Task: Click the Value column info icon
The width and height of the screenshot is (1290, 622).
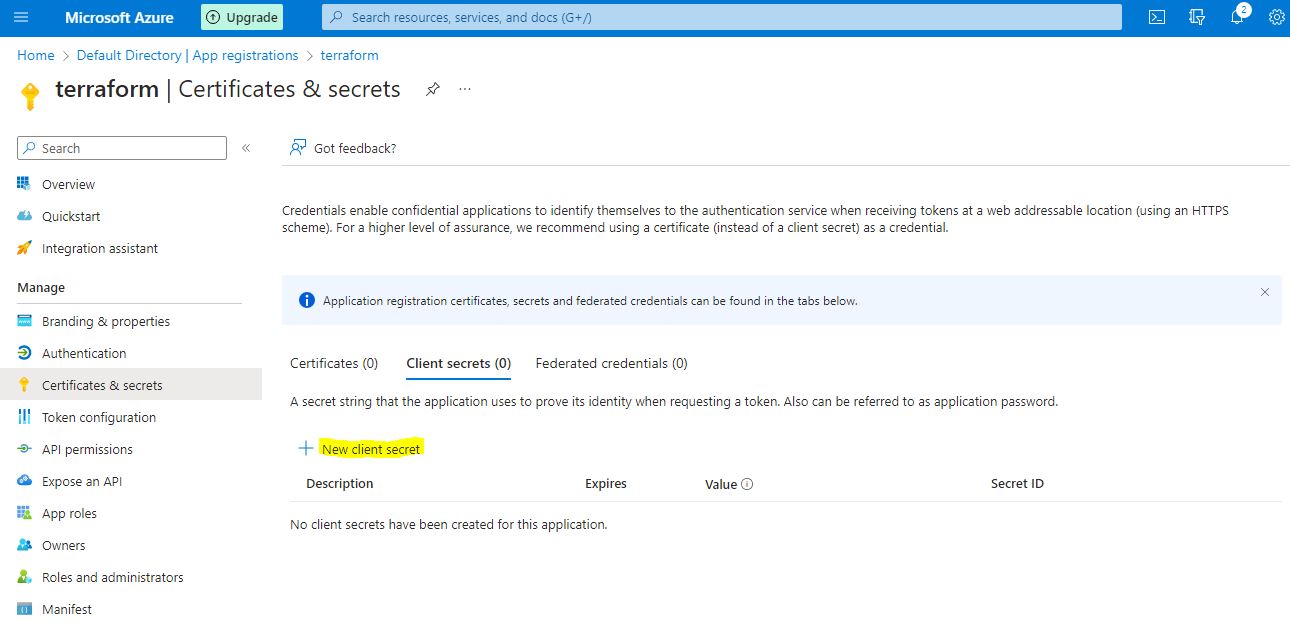Action: 747,484
